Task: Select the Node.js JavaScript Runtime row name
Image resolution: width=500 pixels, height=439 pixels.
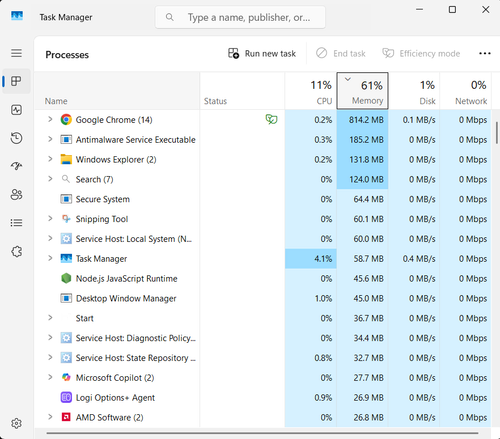Action: pyautogui.click(x=126, y=278)
